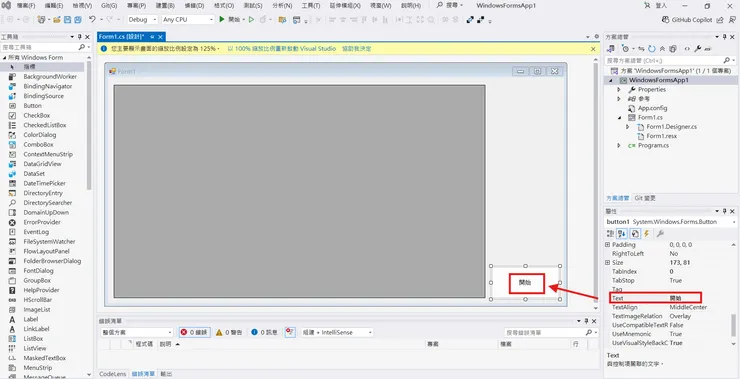Click the 協助我決定 help me decide link

coord(357,49)
